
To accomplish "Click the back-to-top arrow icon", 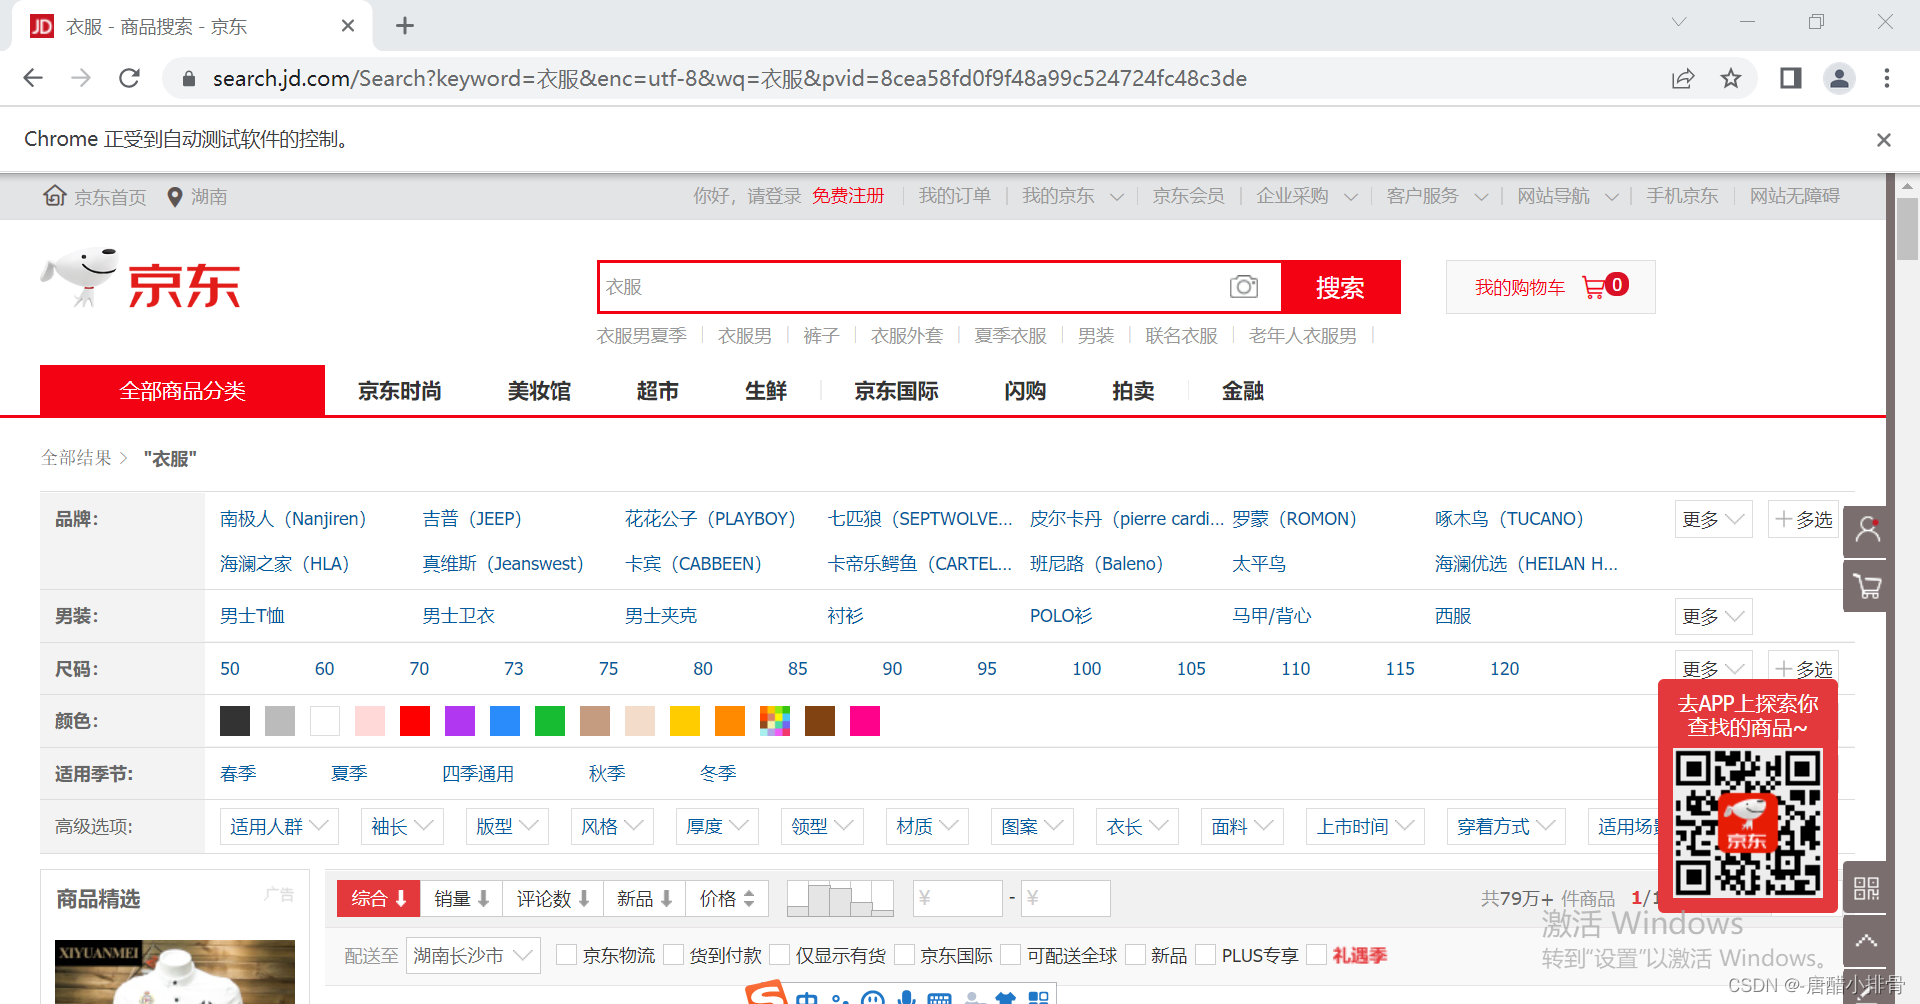I will pyautogui.click(x=1866, y=941).
